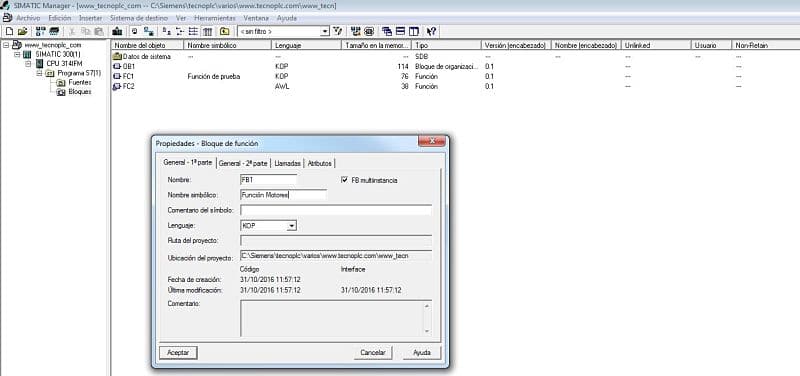Screen dimensions: 800x376
Task: Select Bloques in the project tree
Action: pyautogui.click(x=80, y=92)
